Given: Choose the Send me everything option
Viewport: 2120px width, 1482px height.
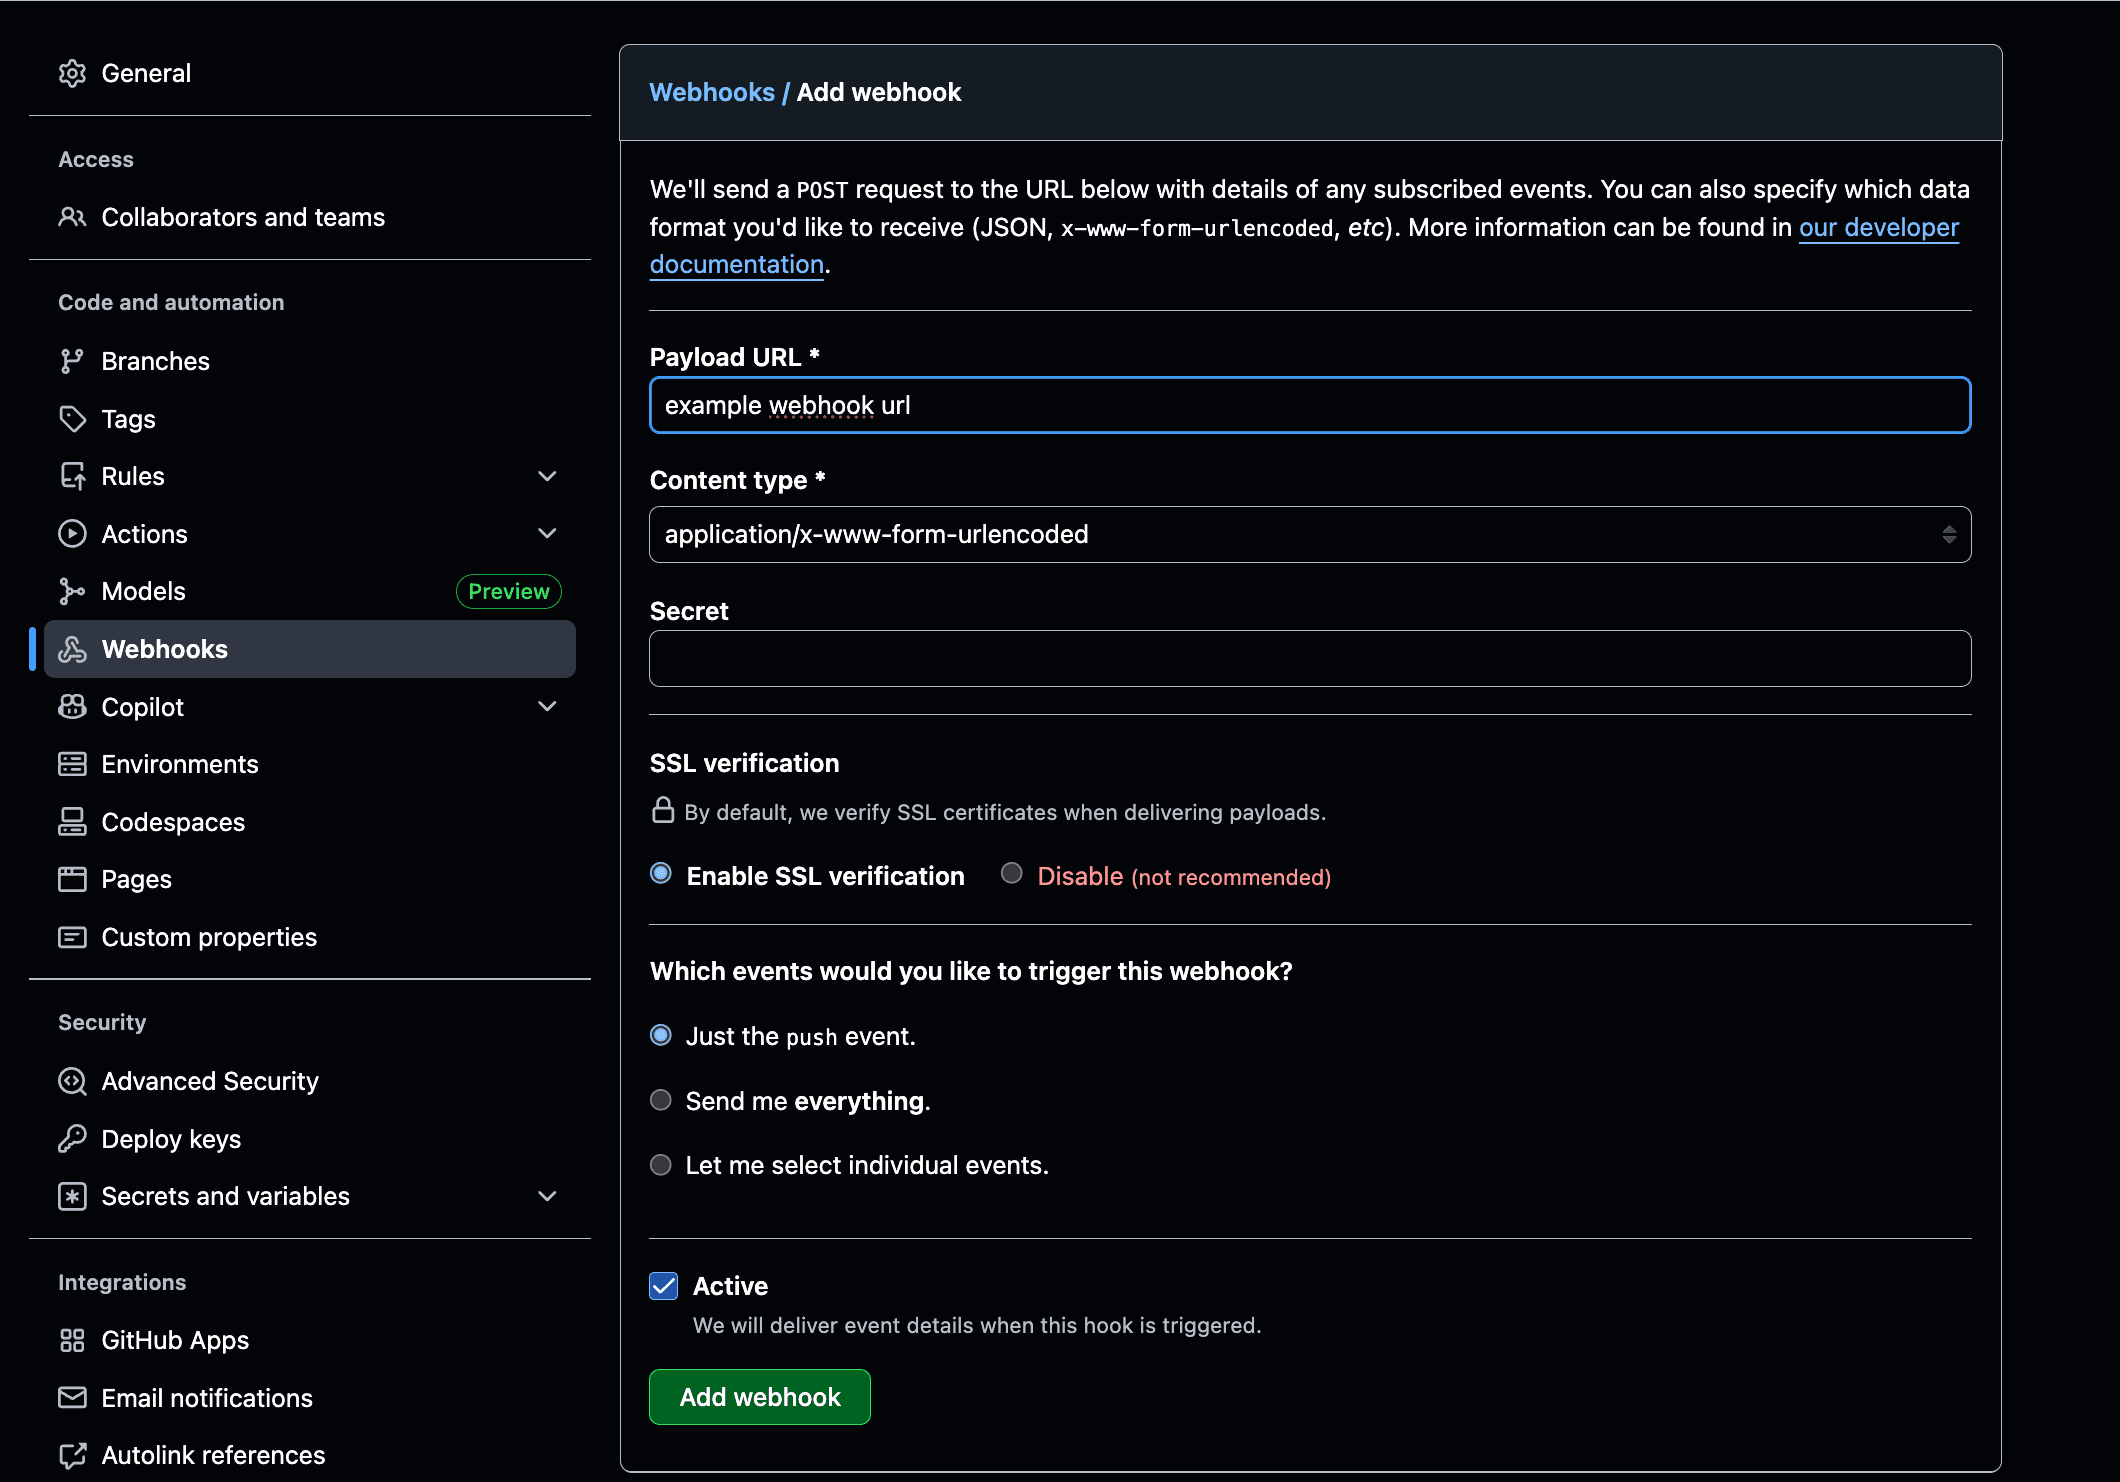Looking at the screenshot, I should (x=661, y=1101).
